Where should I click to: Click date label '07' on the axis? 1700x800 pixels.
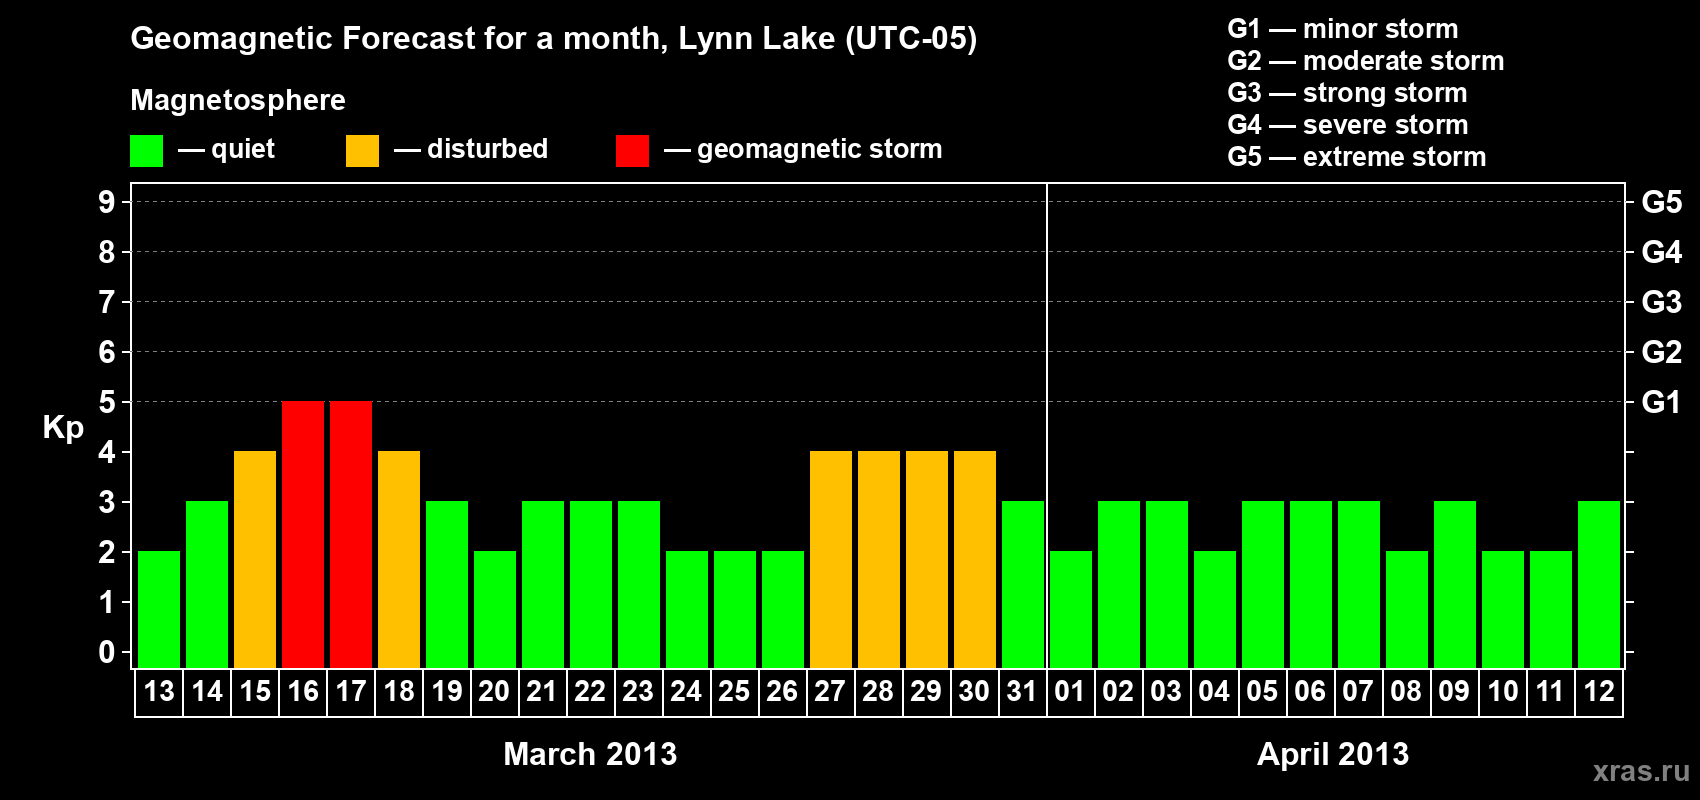click(x=1358, y=691)
